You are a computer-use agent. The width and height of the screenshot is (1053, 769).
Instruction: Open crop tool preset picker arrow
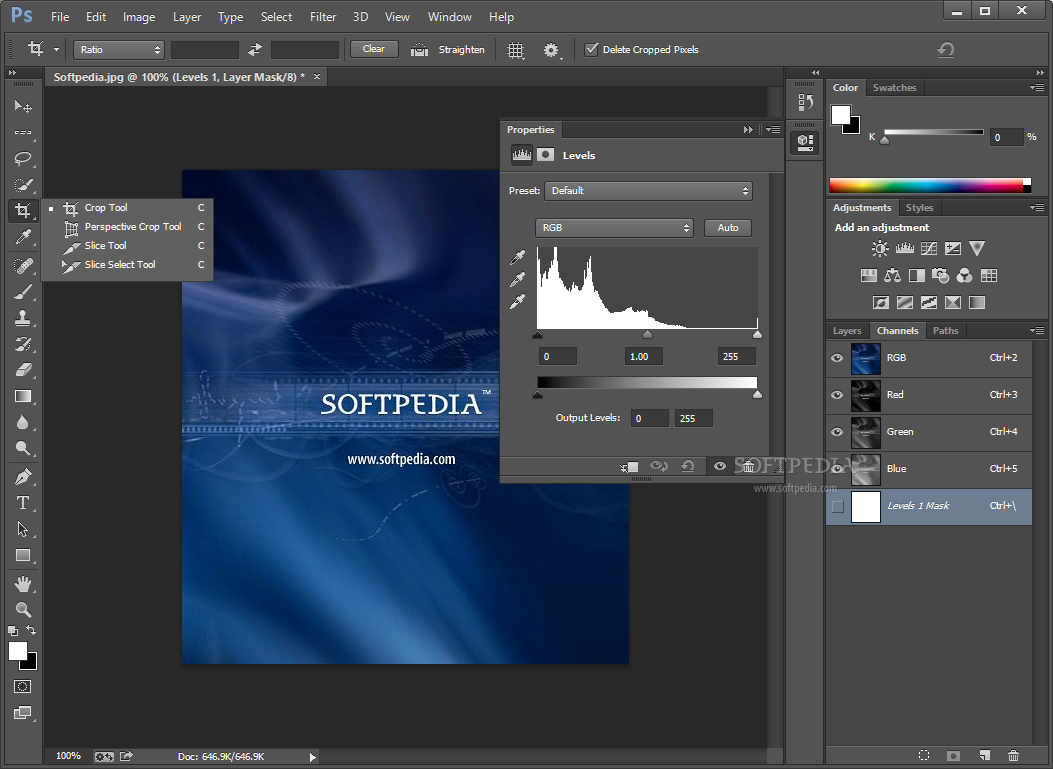pyautogui.click(x=56, y=50)
